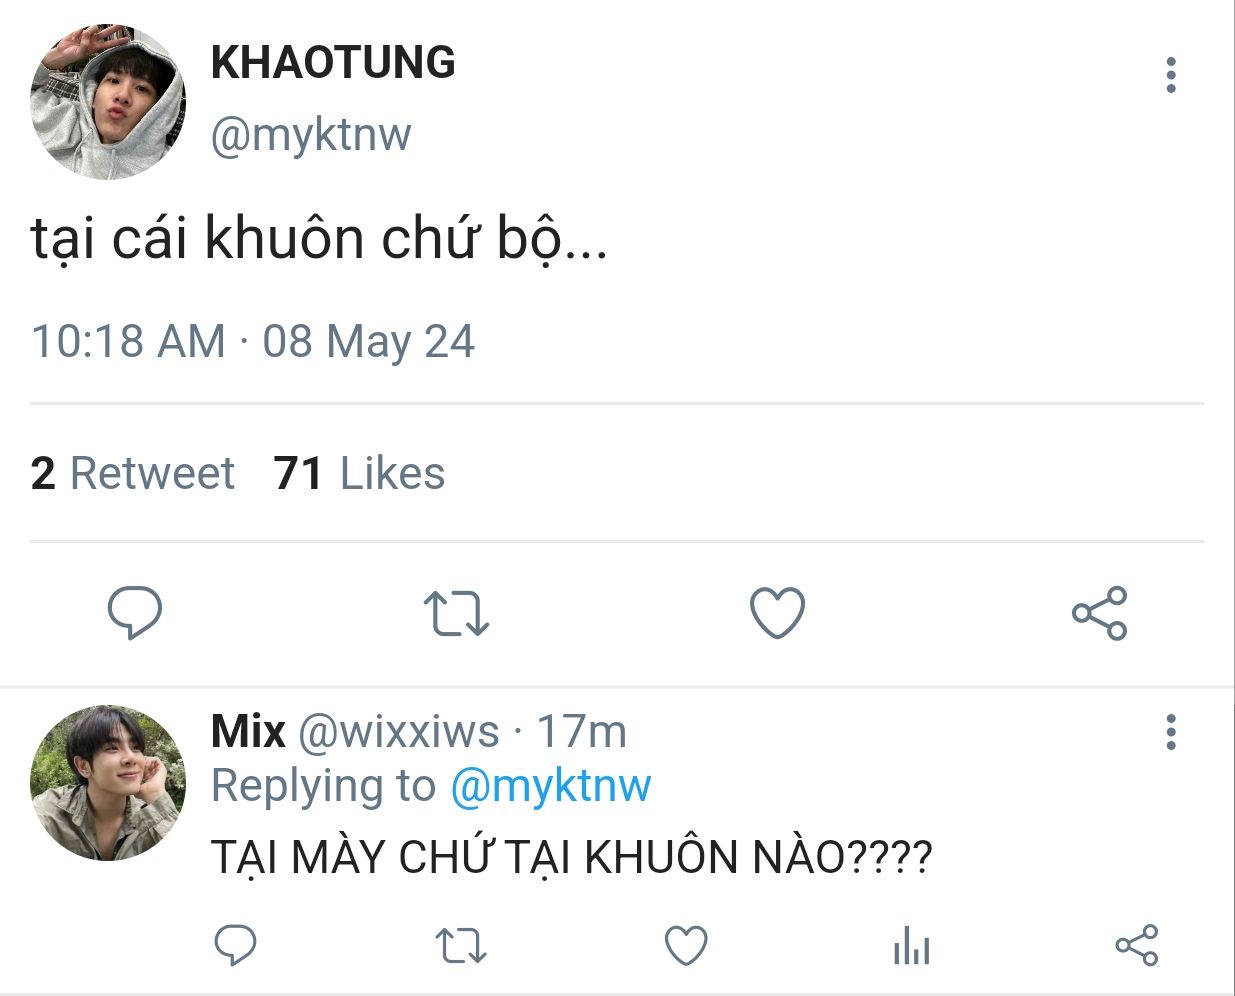Reply to KHAOTUNG's main tweet
This screenshot has width=1235, height=996.
135,613
